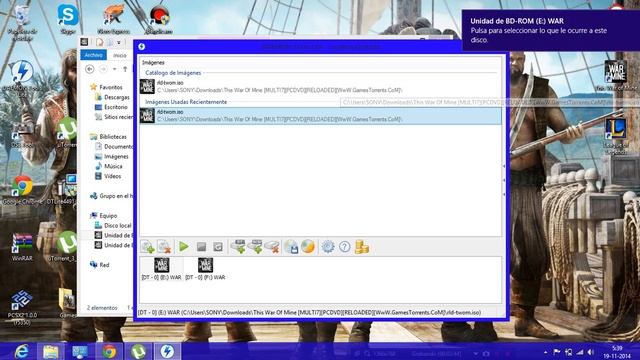Select Favoritos in the Explorer sidebar
Viewport: 640px width, 360px height.
[106, 87]
